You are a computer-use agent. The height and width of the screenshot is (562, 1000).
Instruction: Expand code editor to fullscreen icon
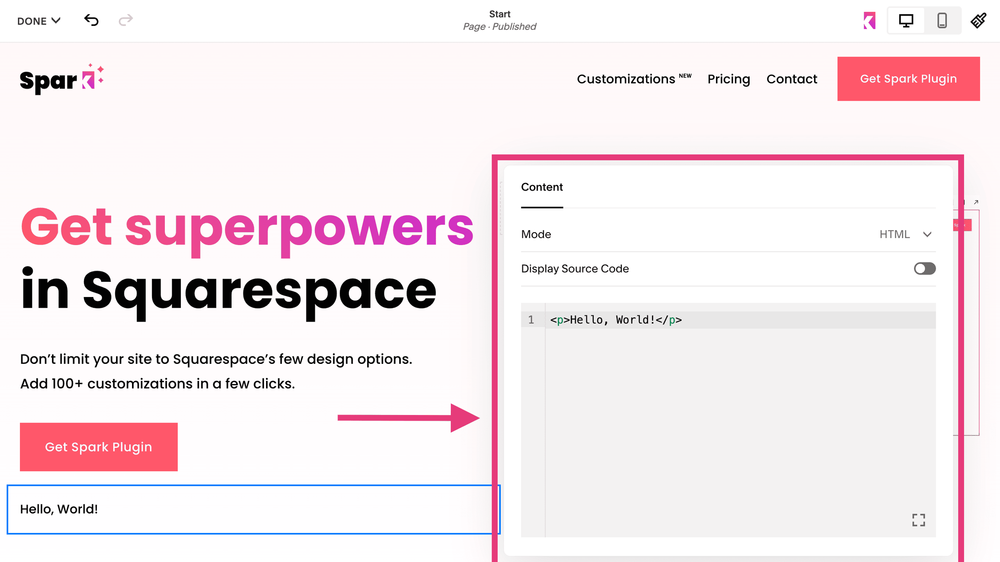(918, 520)
